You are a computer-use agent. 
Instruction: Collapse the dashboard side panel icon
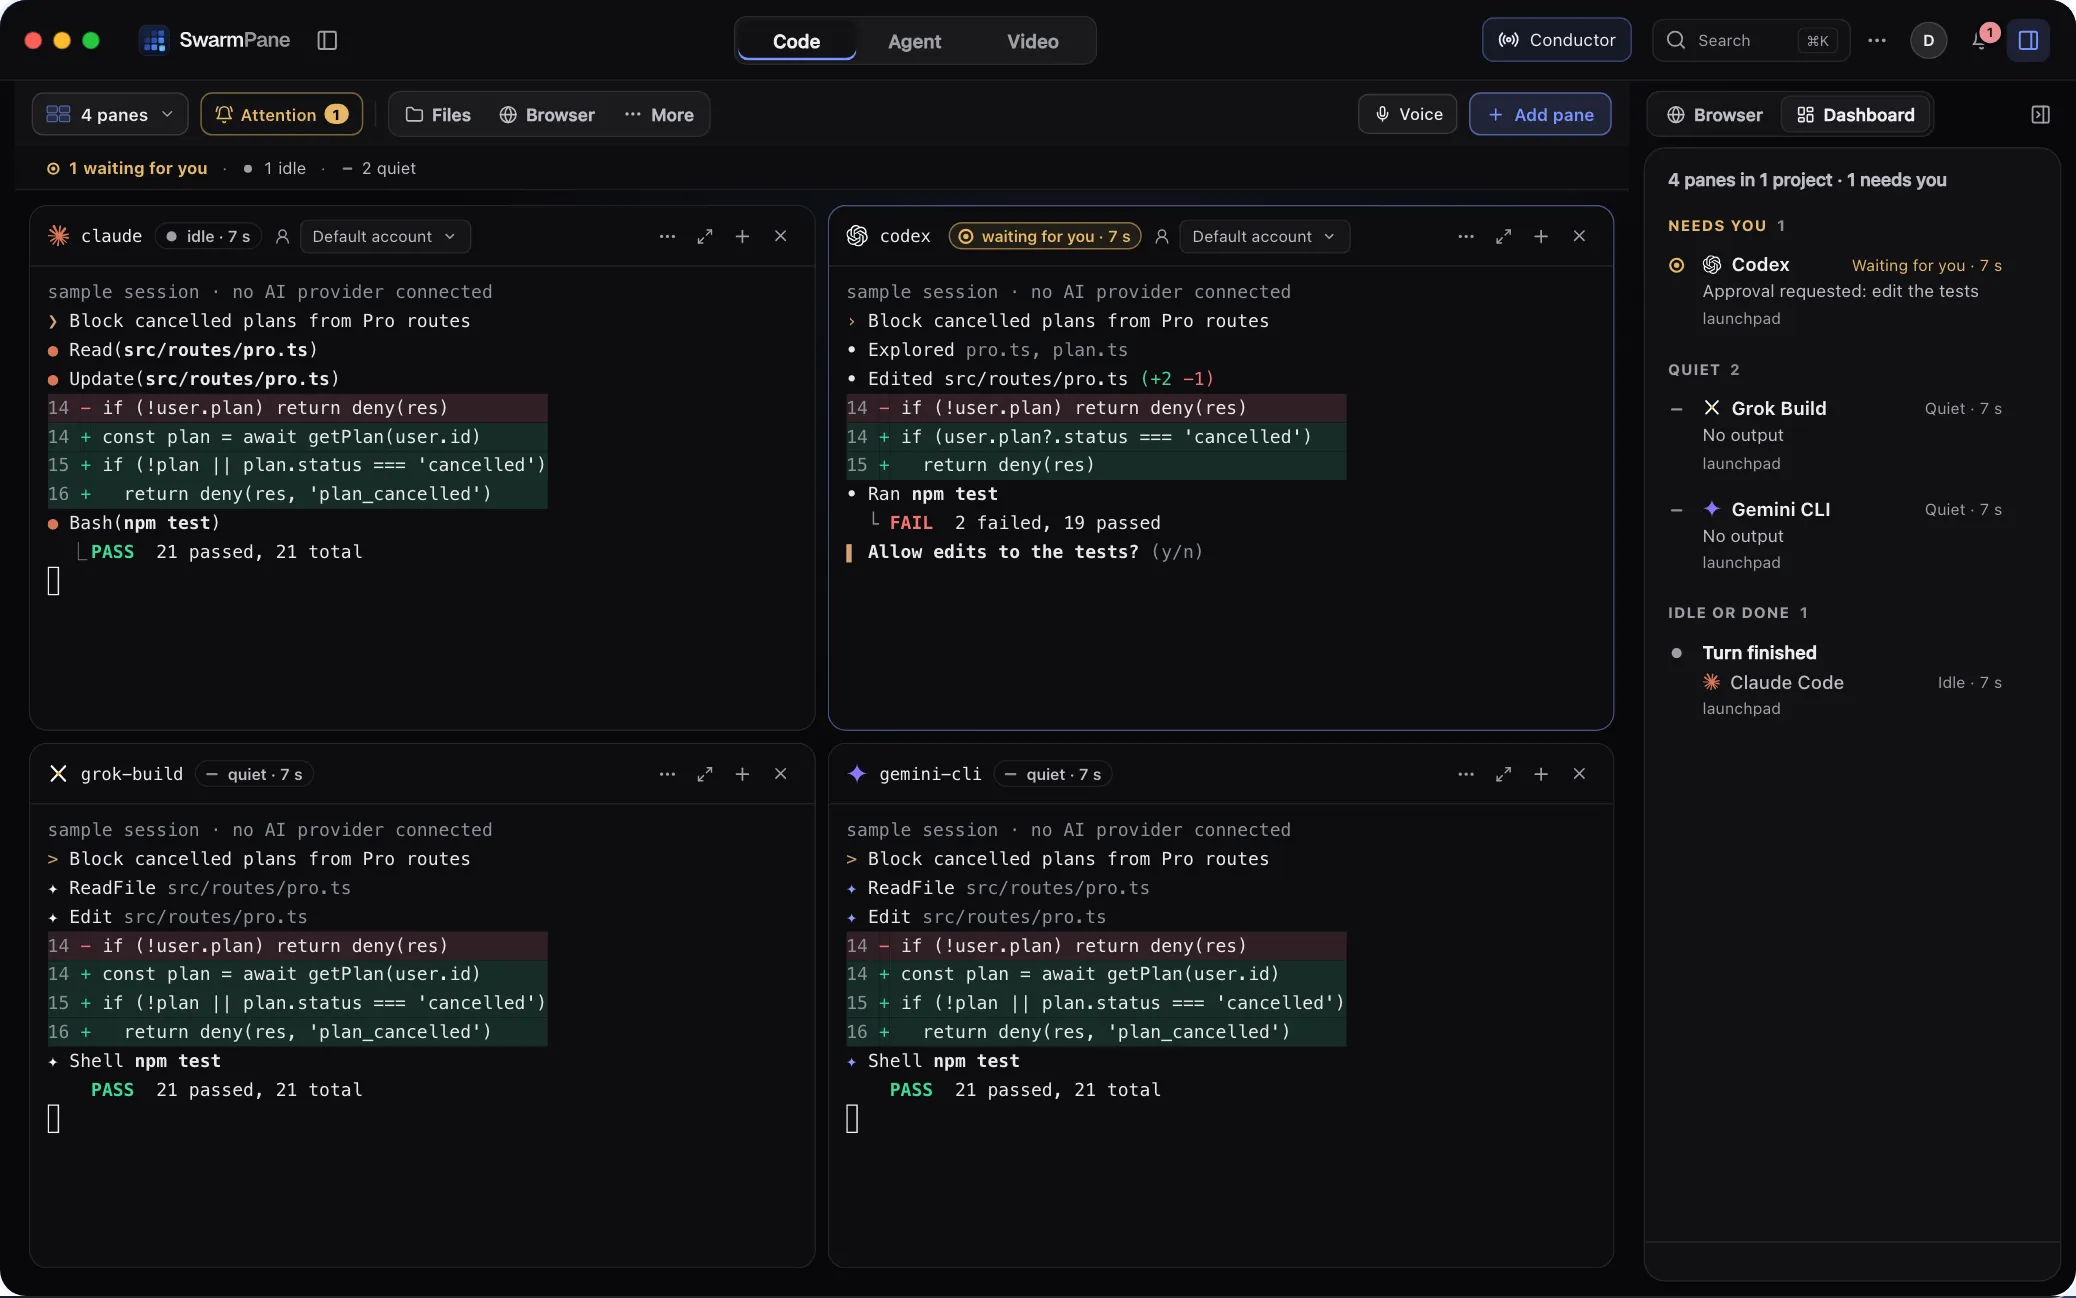click(2041, 114)
